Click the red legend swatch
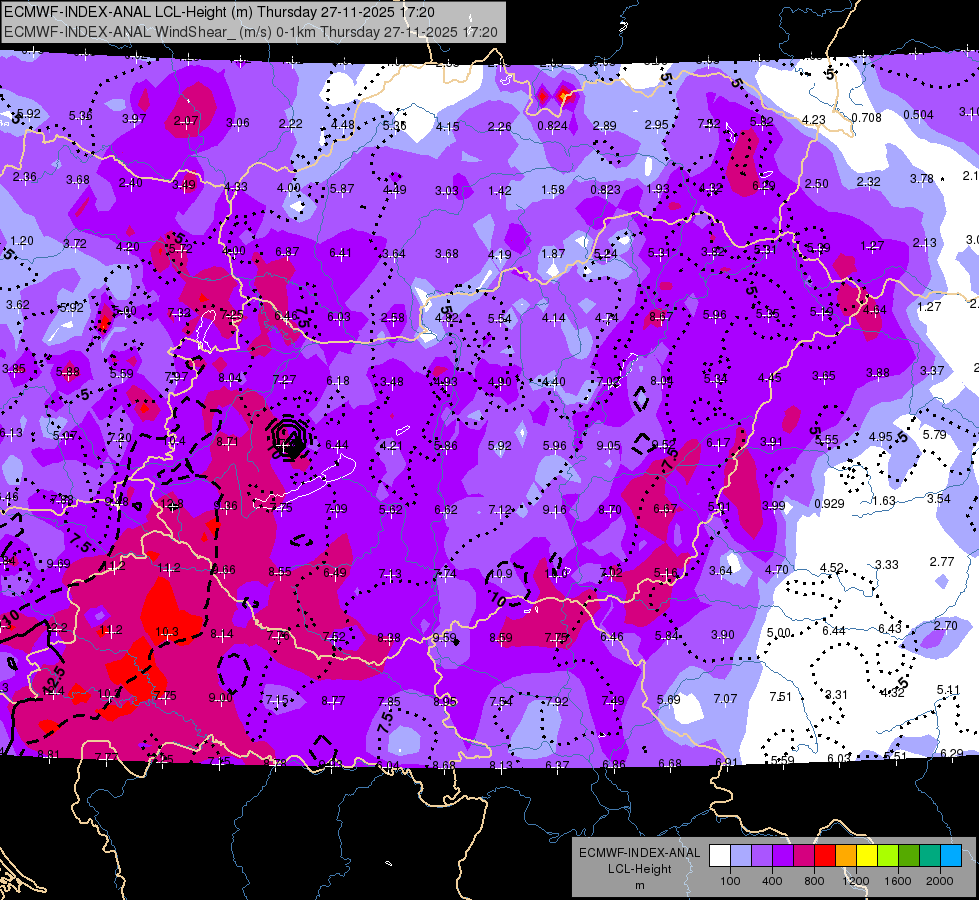Image resolution: width=979 pixels, height=900 pixels. click(825, 856)
